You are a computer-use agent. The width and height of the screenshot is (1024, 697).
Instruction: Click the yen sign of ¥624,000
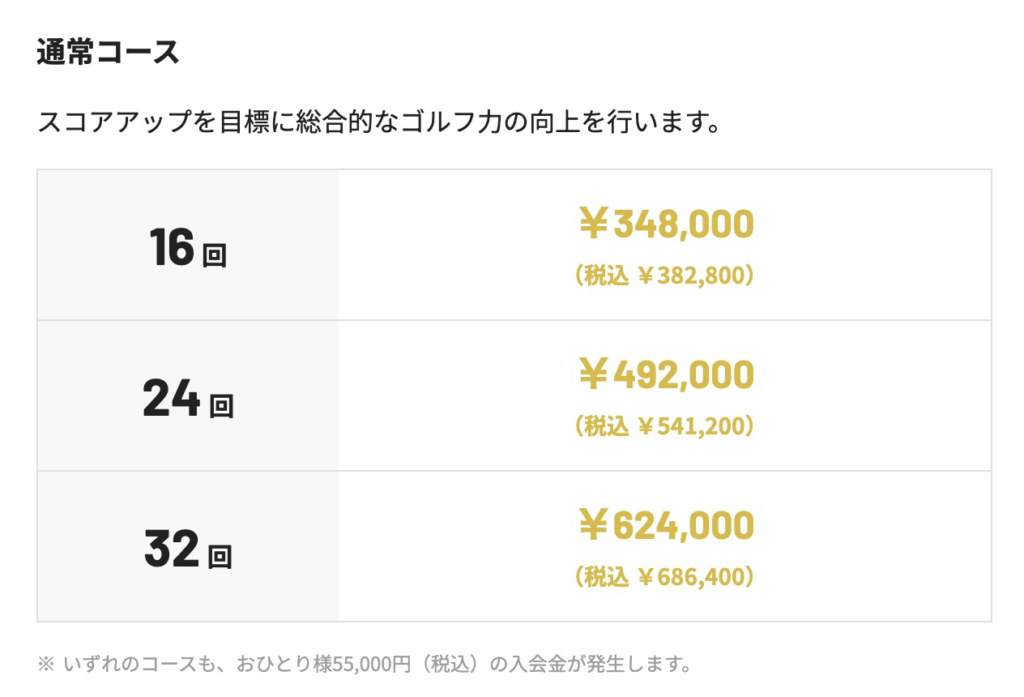593,525
